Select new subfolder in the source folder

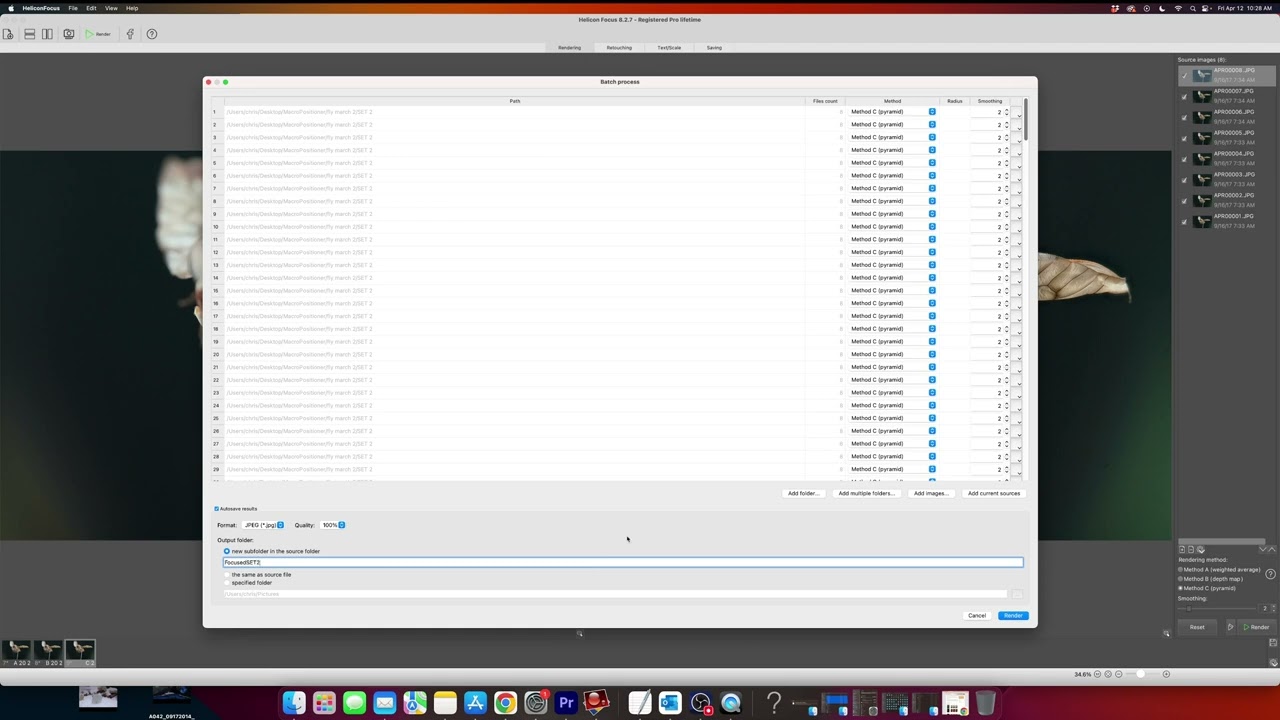[226, 551]
